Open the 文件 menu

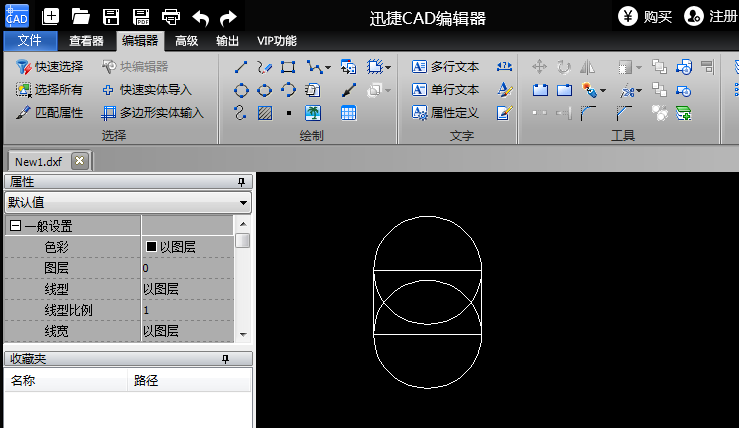click(x=30, y=41)
